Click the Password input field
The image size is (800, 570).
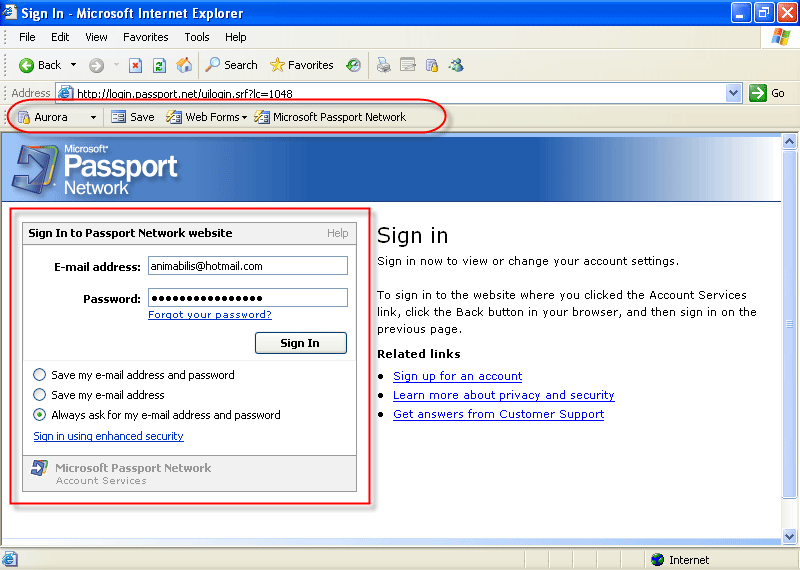(x=248, y=298)
